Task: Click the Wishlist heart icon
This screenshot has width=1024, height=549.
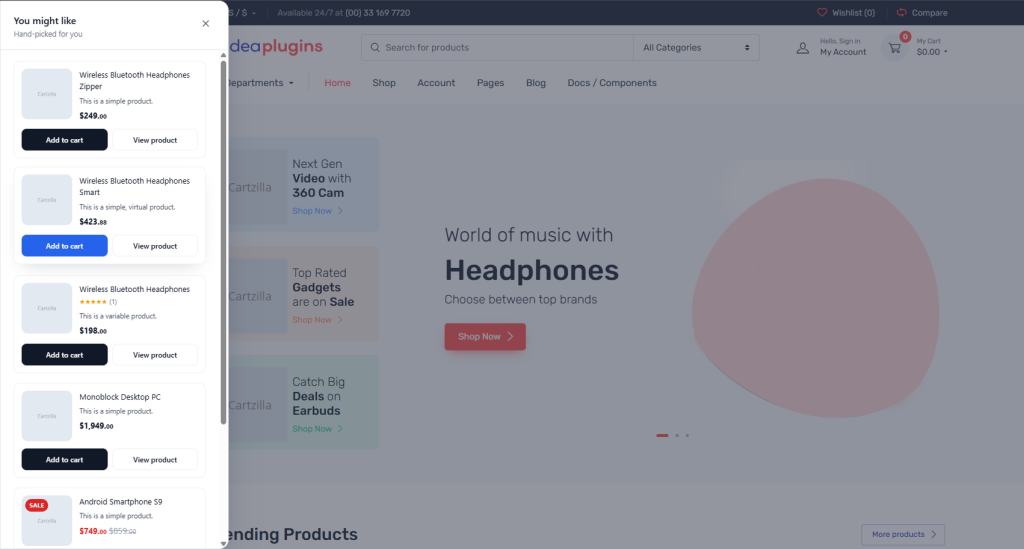Action: pos(822,12)
